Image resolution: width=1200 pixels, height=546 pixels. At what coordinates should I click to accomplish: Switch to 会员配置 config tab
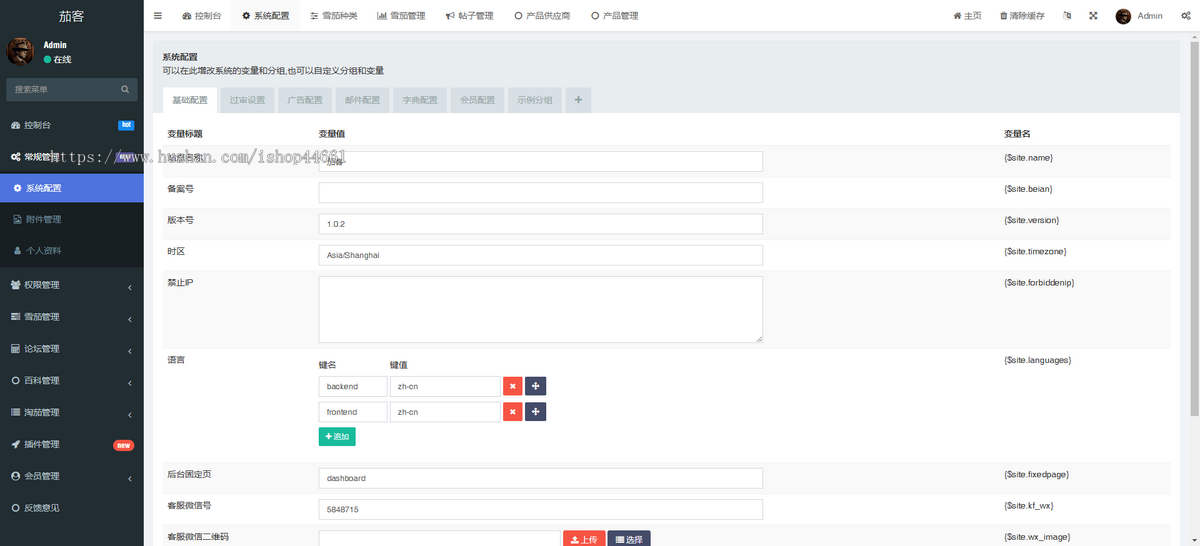coord(477,100)
